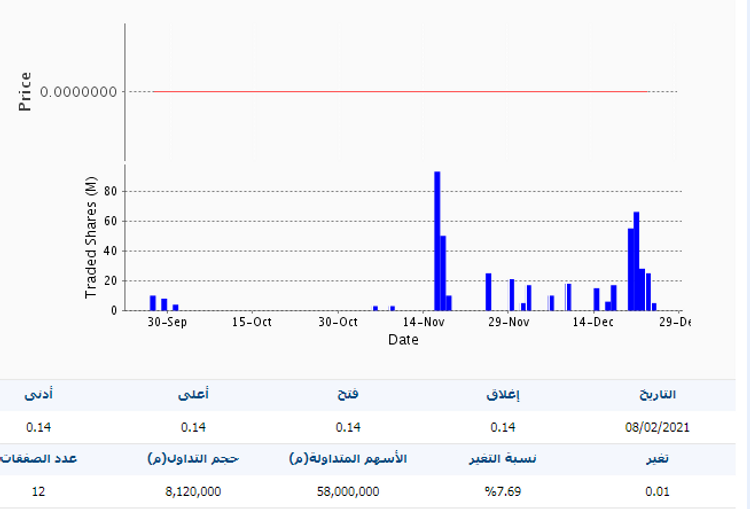Select the 8,120,000 trading volume value
This screenshot has width=750, height=509.
tap(193, 491)
